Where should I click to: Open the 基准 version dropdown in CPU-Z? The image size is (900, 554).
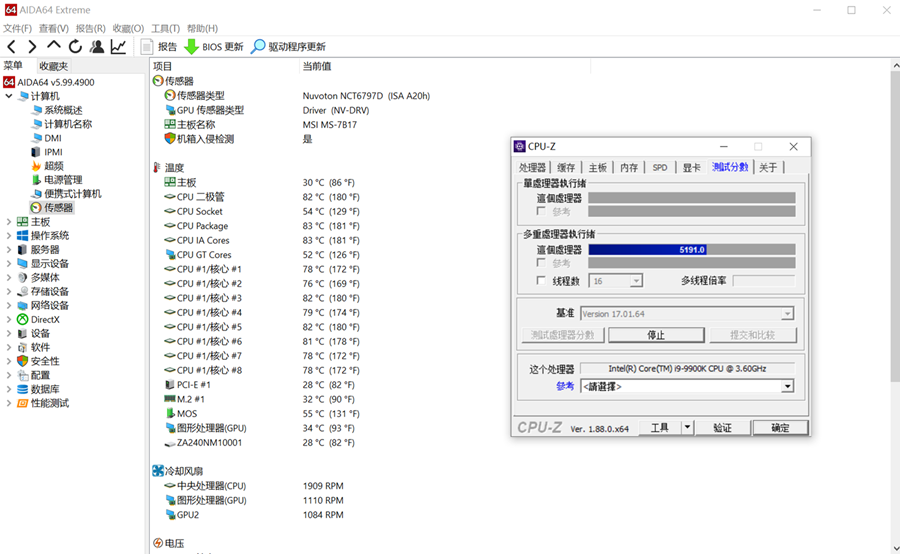787,313
